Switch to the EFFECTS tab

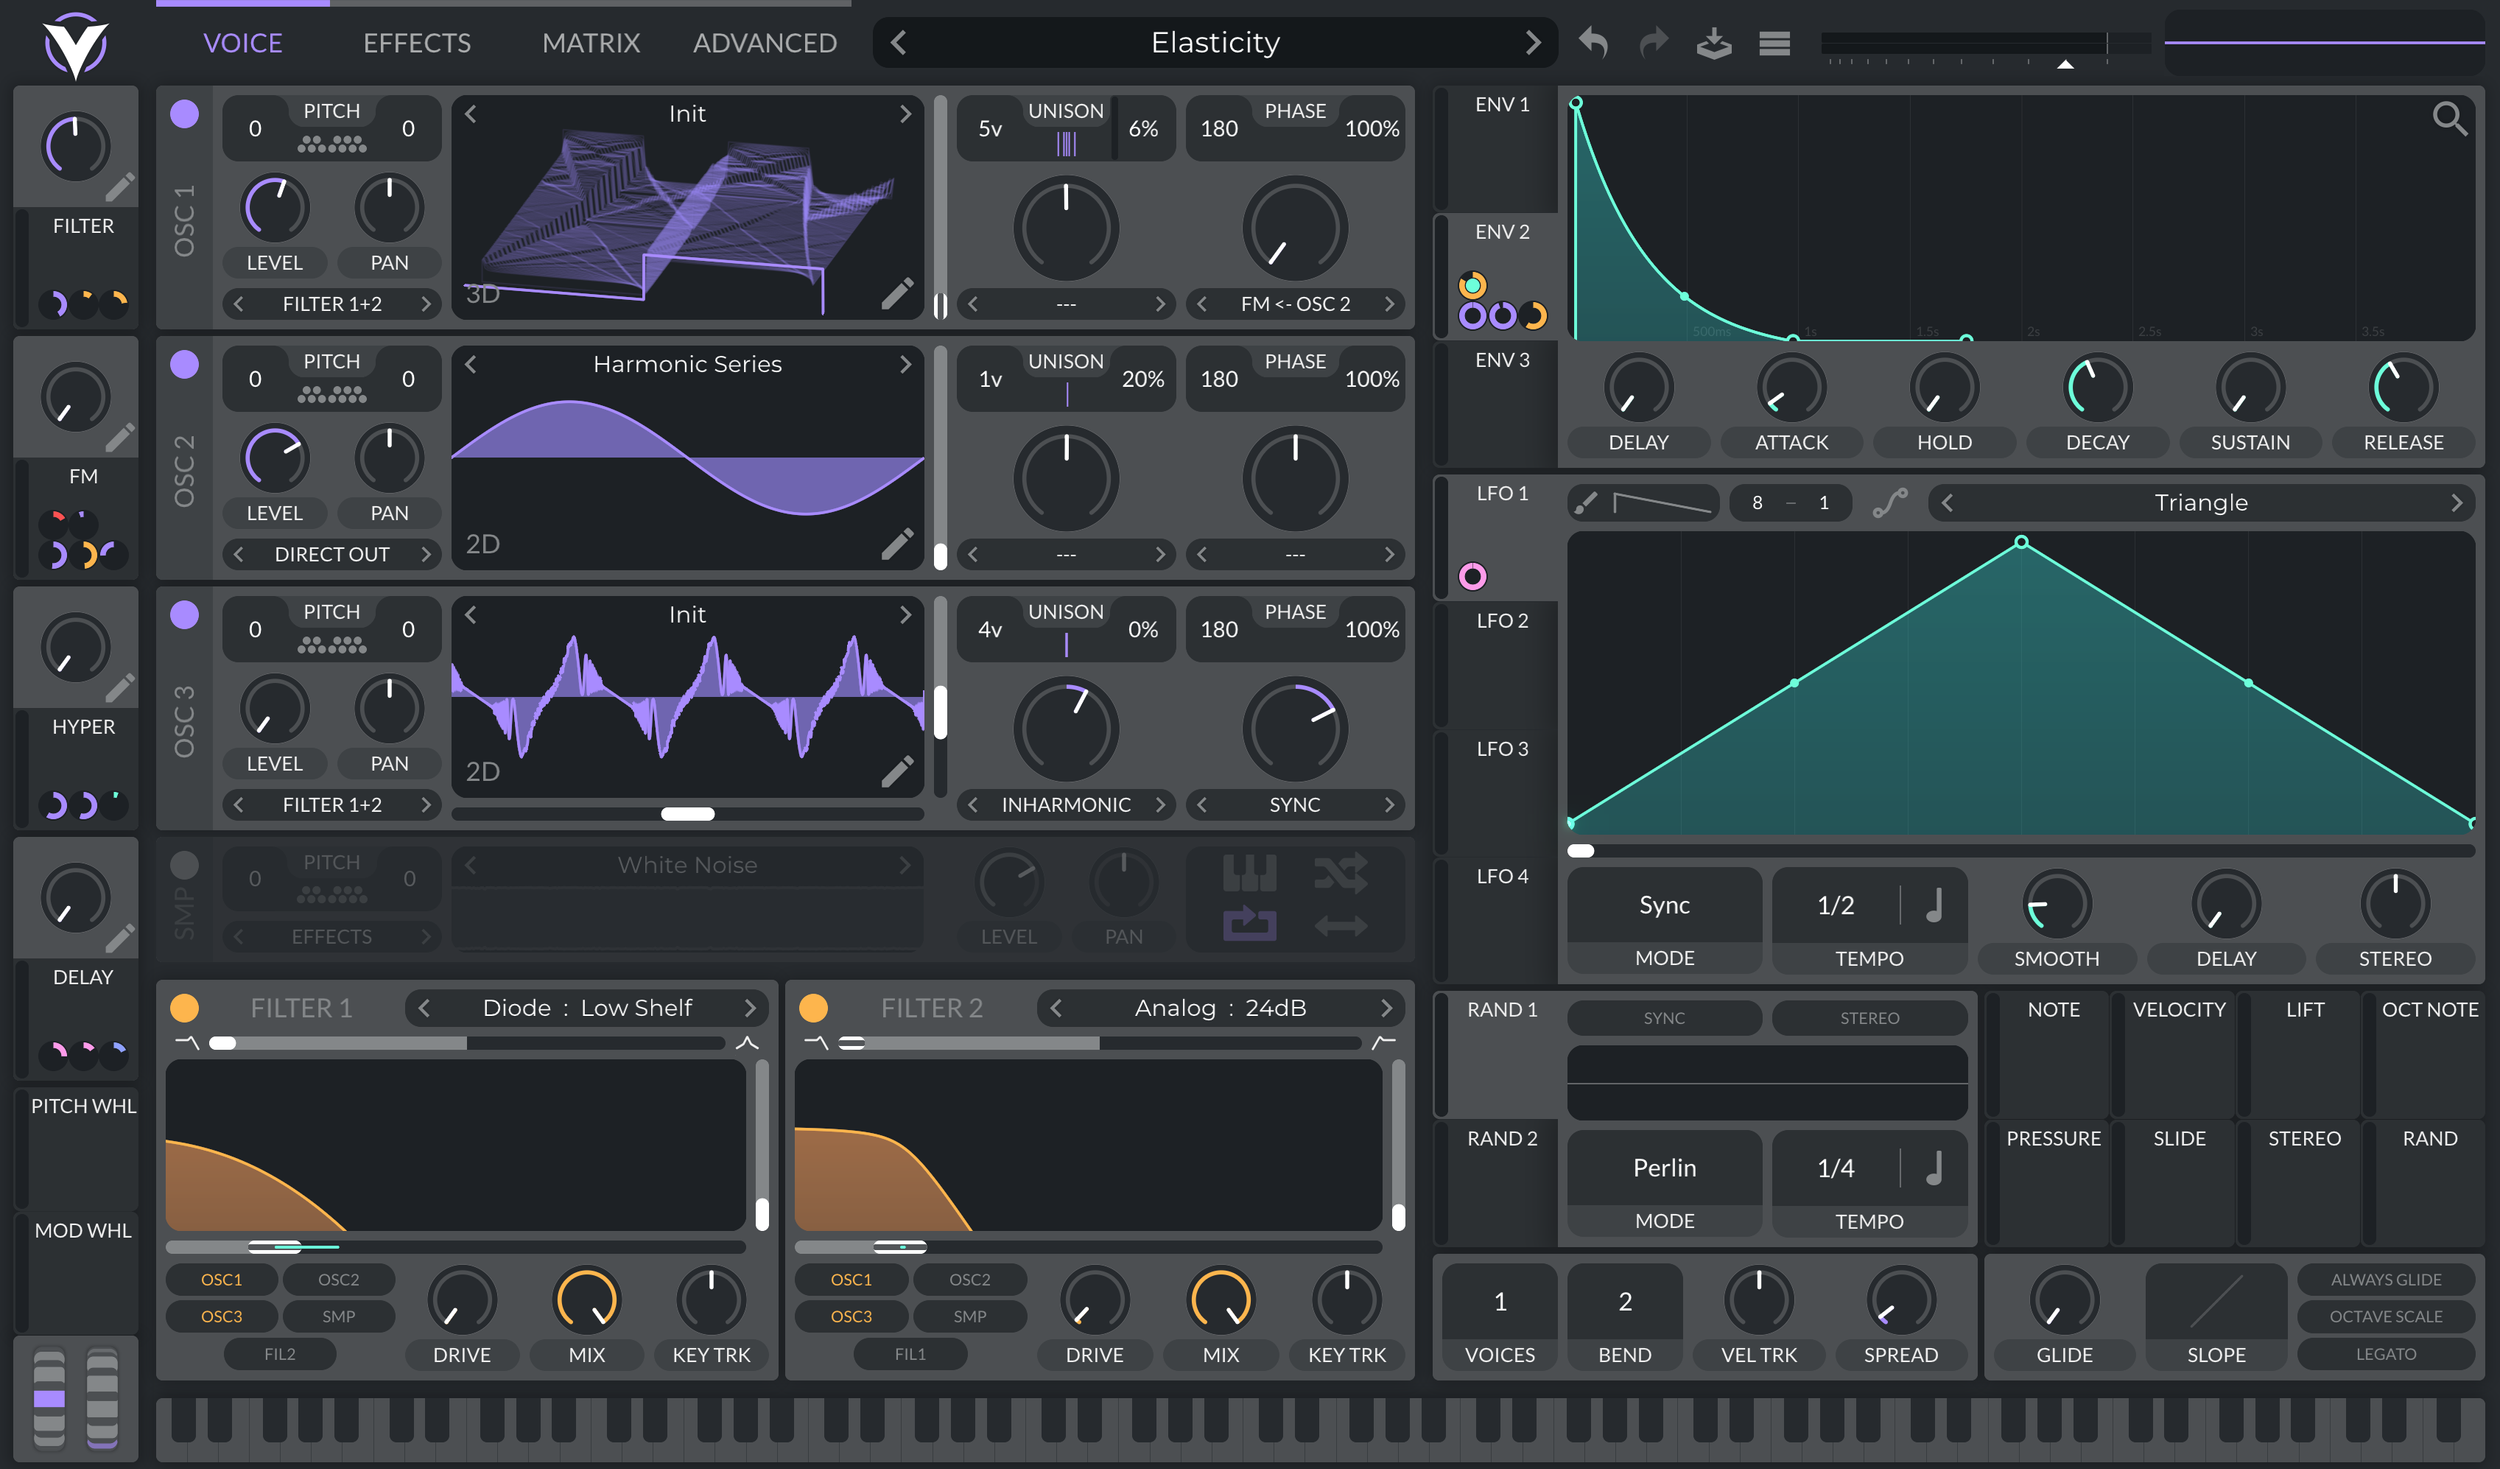[416, 43]
